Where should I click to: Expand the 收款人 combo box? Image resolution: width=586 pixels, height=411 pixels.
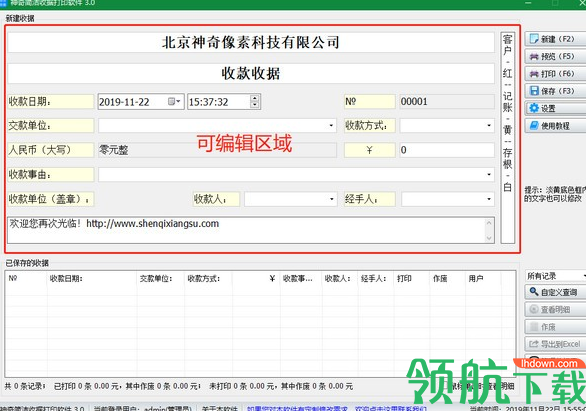tap(331, 199)
